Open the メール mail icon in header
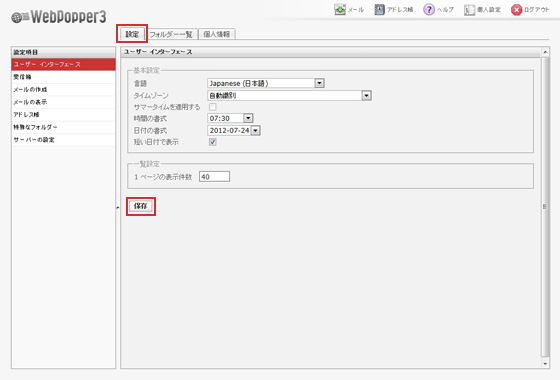Screen dimensions: 560x380 pos(340,10)
